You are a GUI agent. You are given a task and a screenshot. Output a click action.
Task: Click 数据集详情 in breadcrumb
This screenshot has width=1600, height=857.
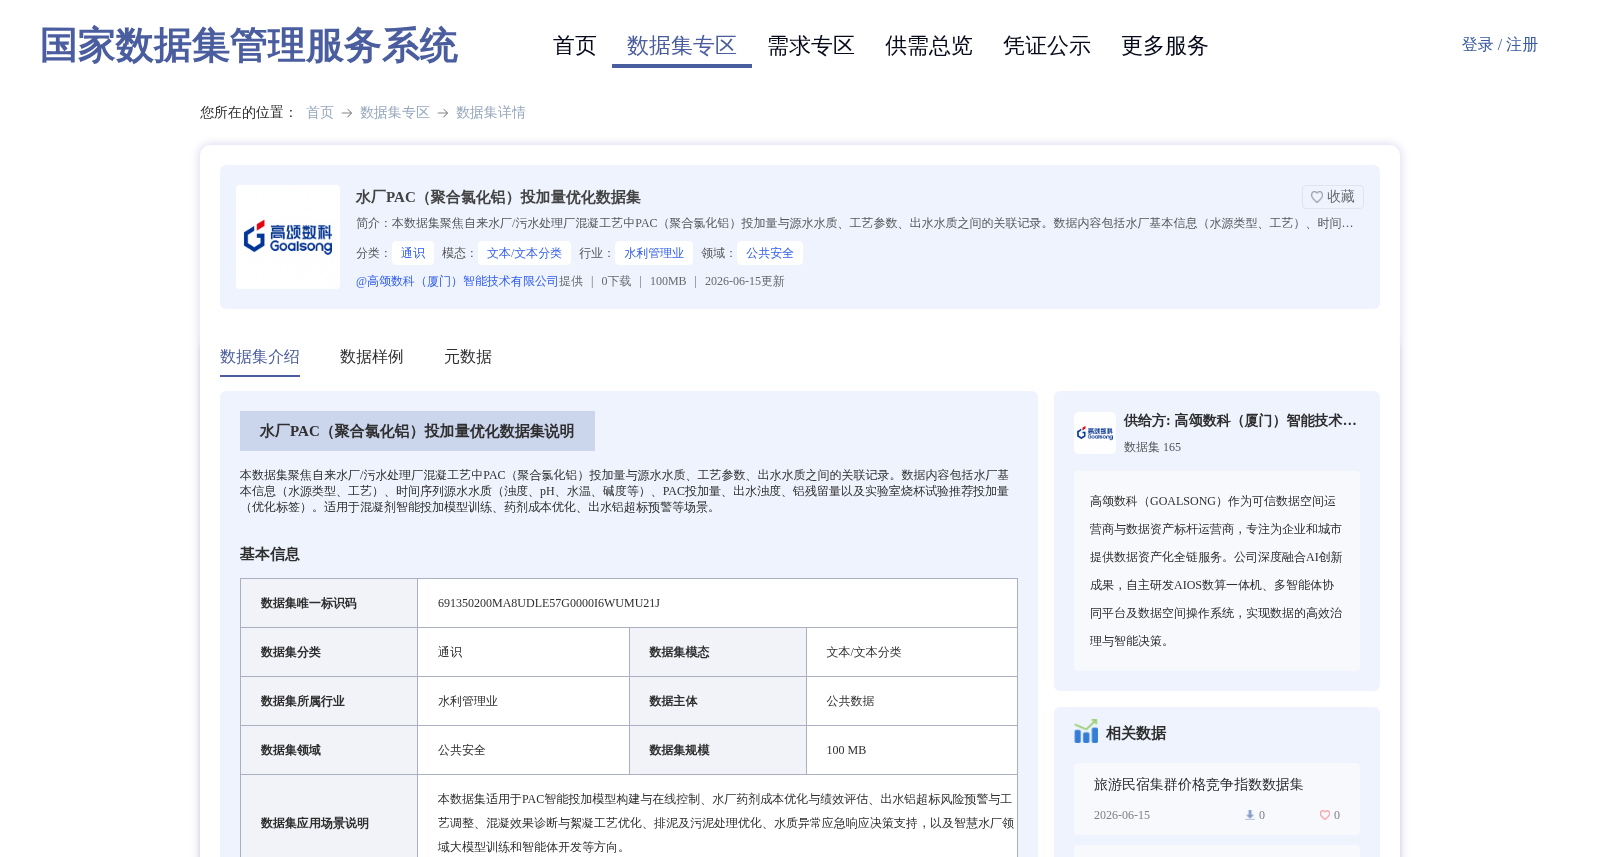pyautogui.click(x=491, y=113)
